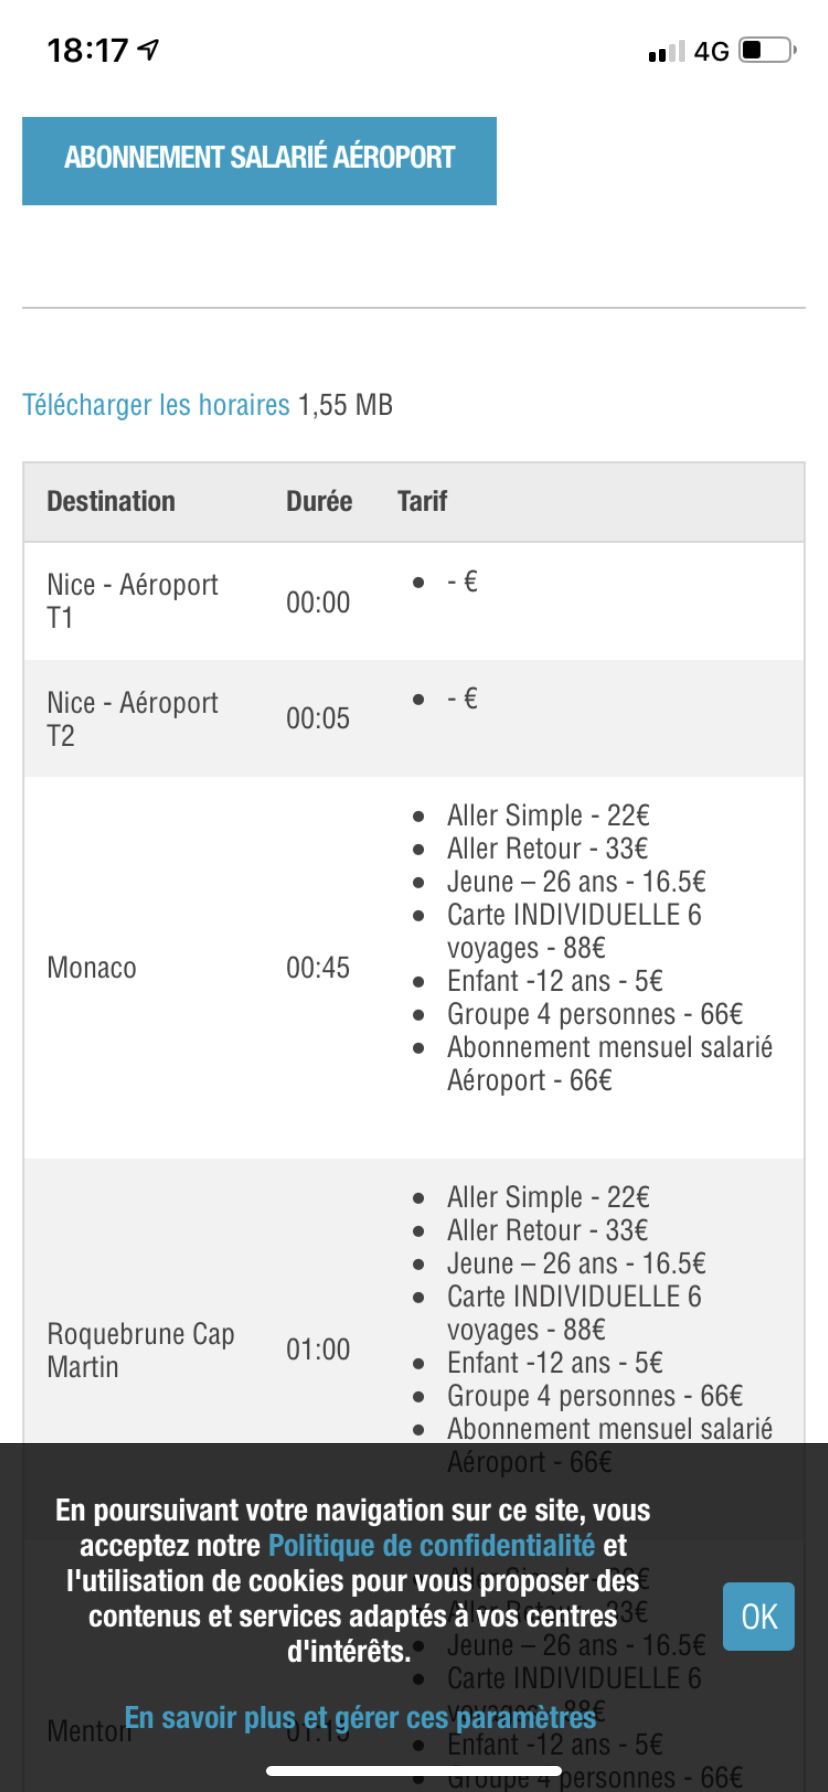Click Télécharger les horaires link
The image size is (828, 1792).
pyautogui.click(x=156, y=405)
